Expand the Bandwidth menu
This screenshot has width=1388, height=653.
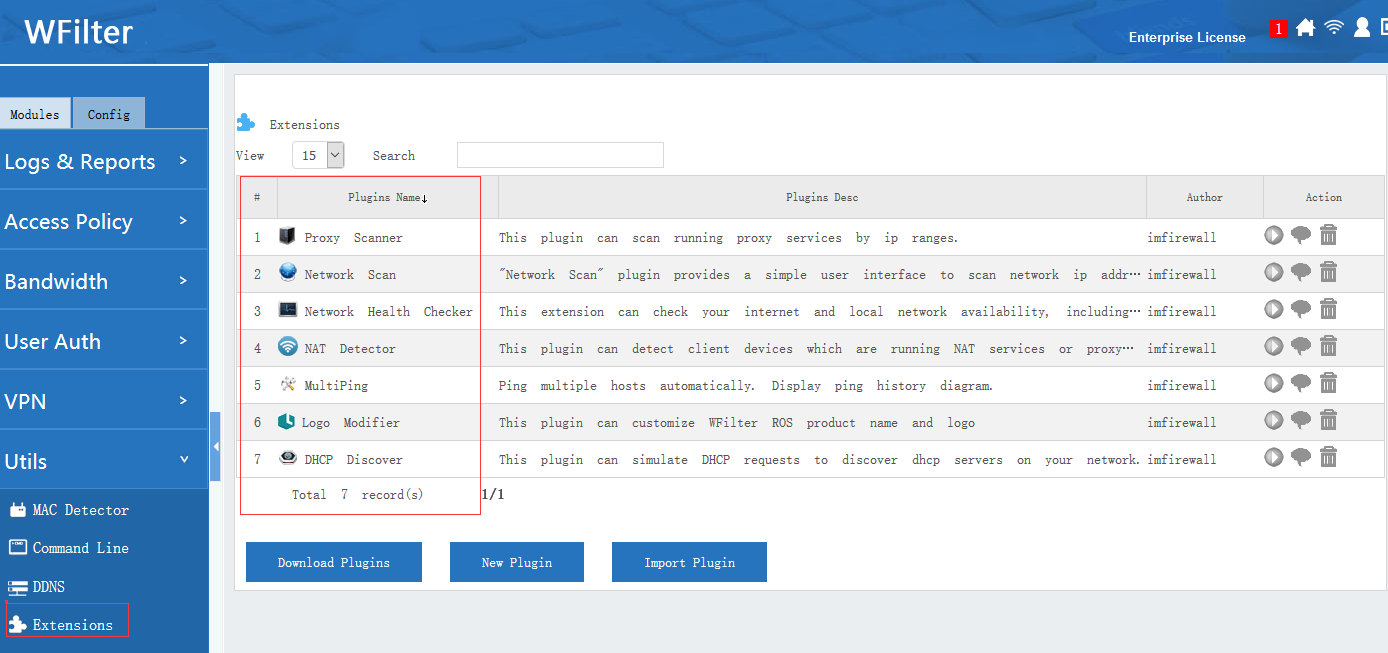104,281
